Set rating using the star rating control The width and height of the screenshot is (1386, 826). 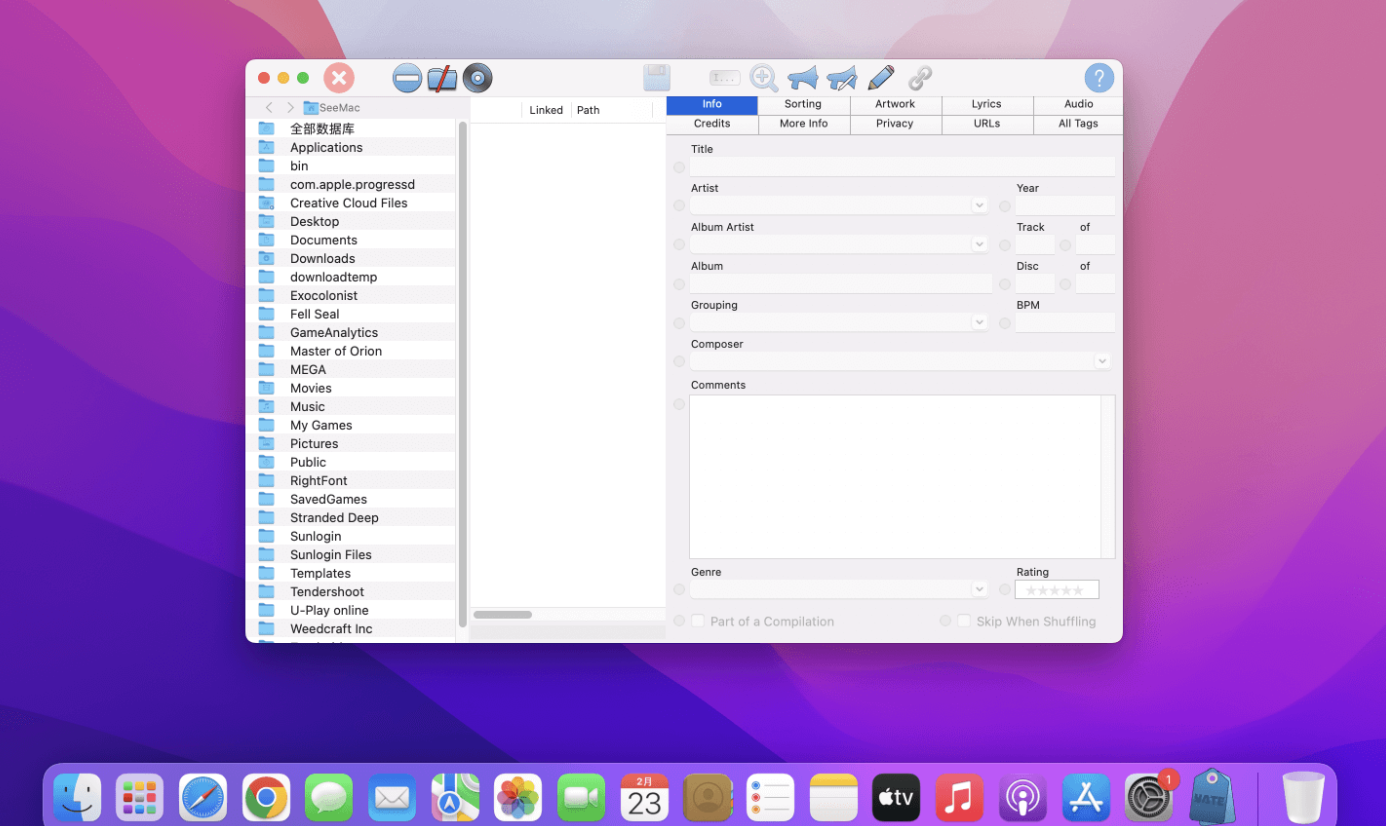(1056, 590)
